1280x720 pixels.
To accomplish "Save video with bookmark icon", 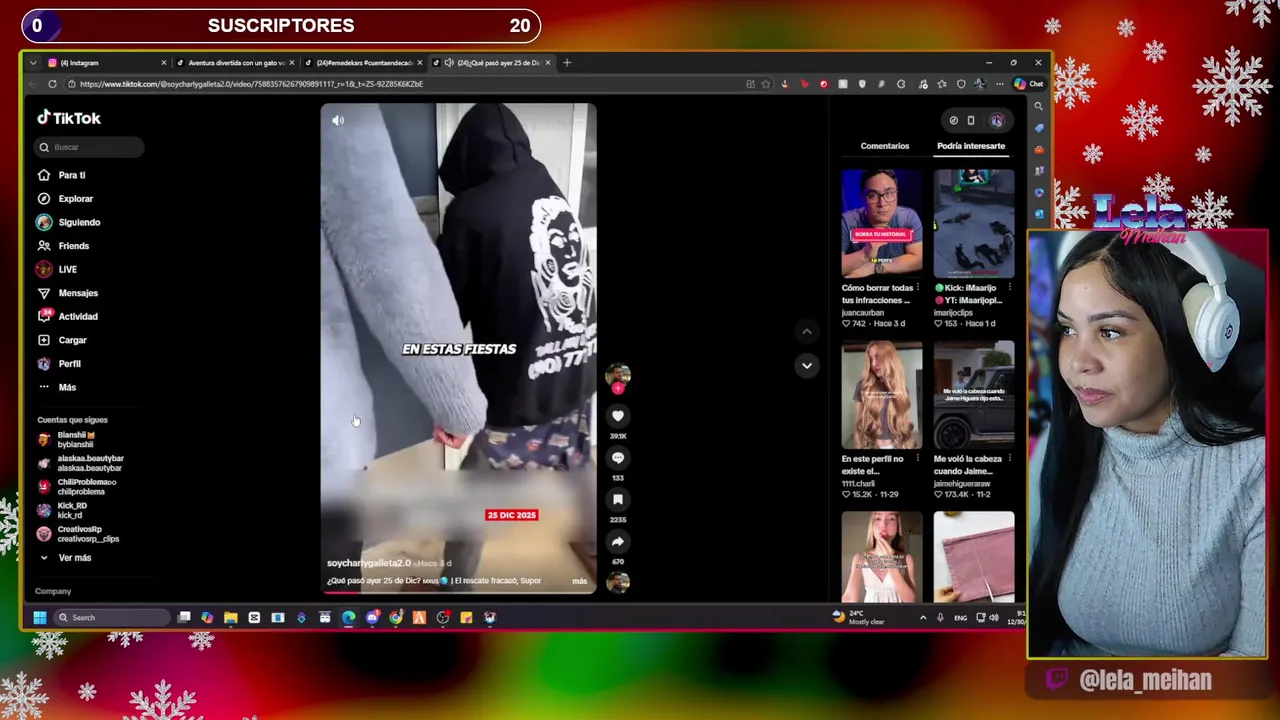I will (618, 500).
